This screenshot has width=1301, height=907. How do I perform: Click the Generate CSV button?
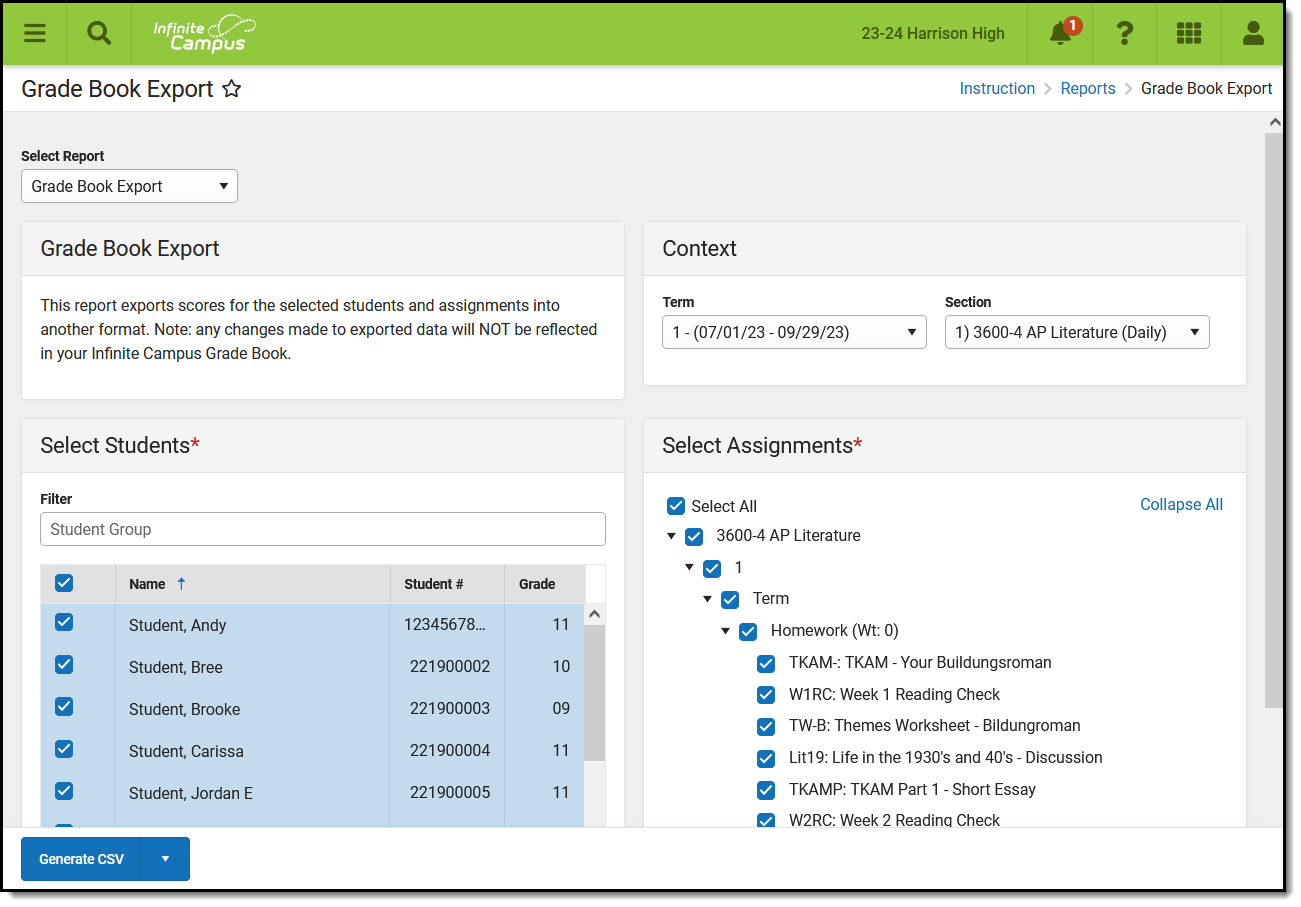click(81, 859)
